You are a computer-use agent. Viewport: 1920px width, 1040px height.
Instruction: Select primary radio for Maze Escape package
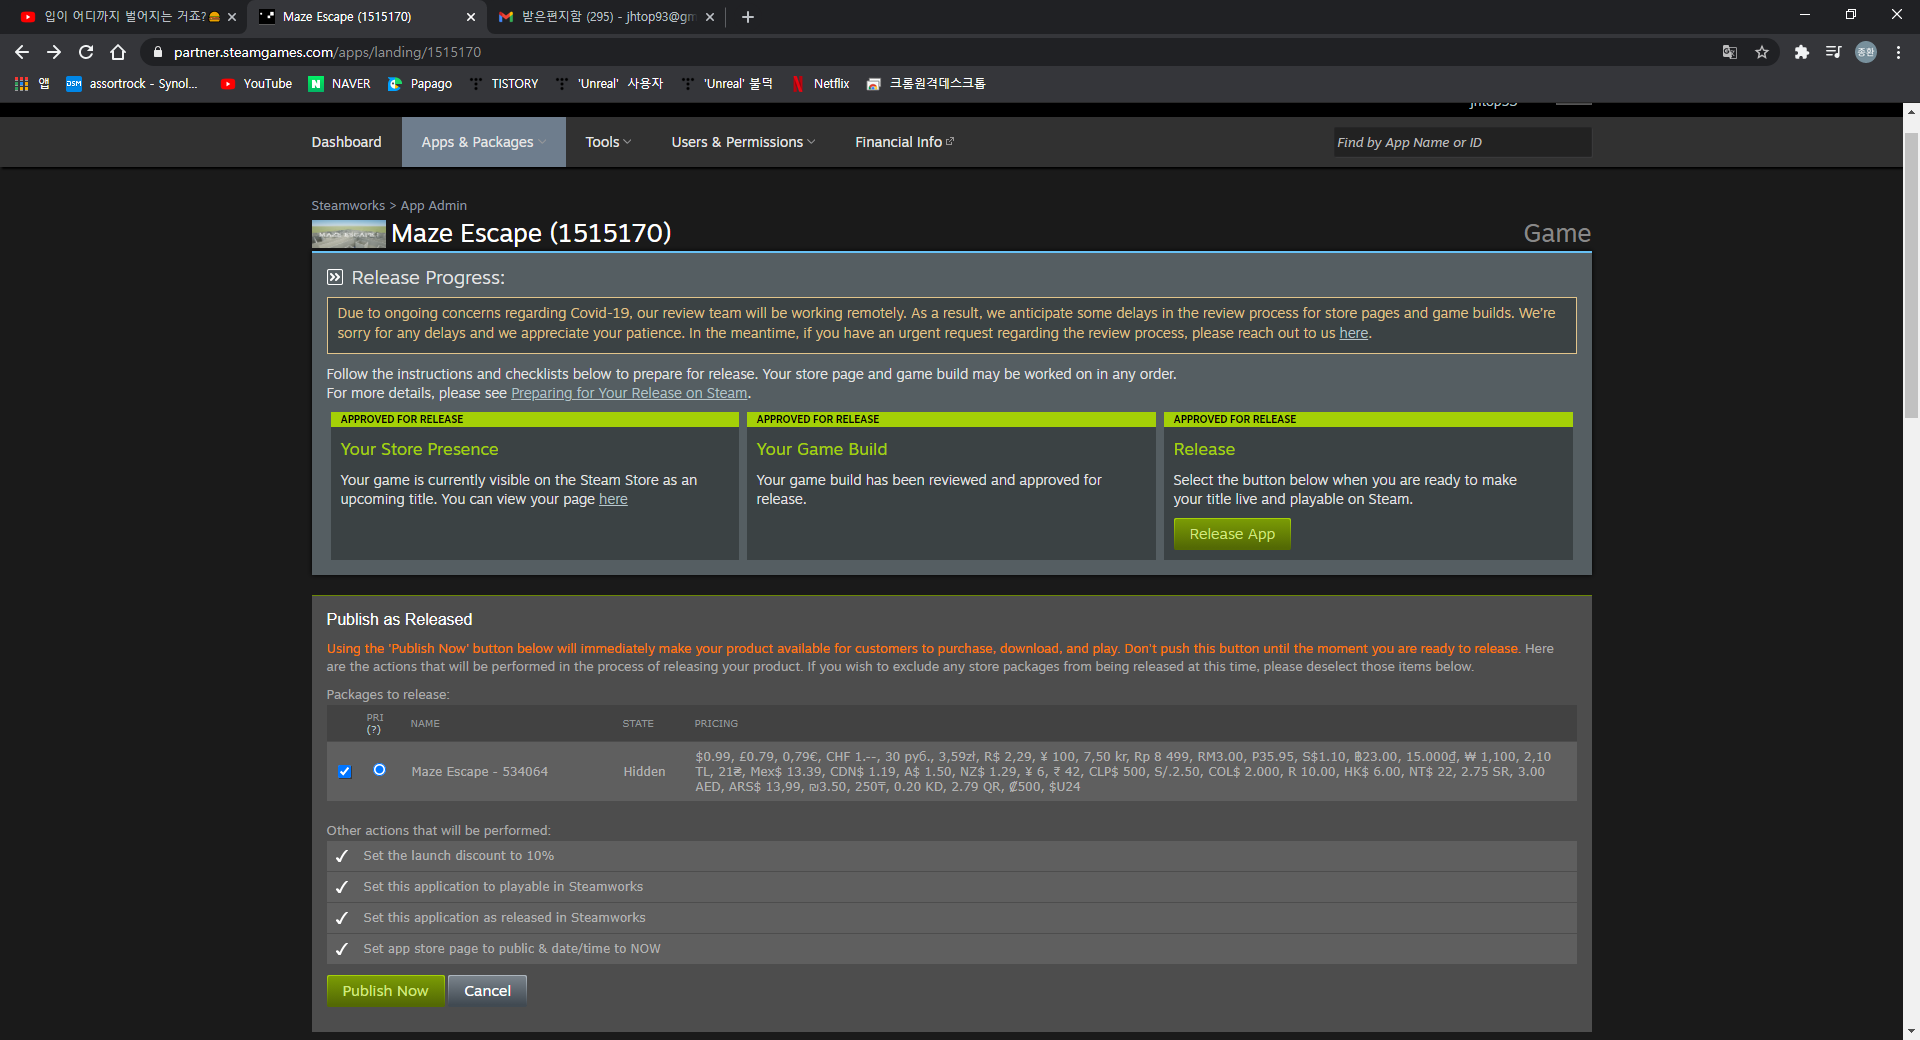[x=379, y=770]
